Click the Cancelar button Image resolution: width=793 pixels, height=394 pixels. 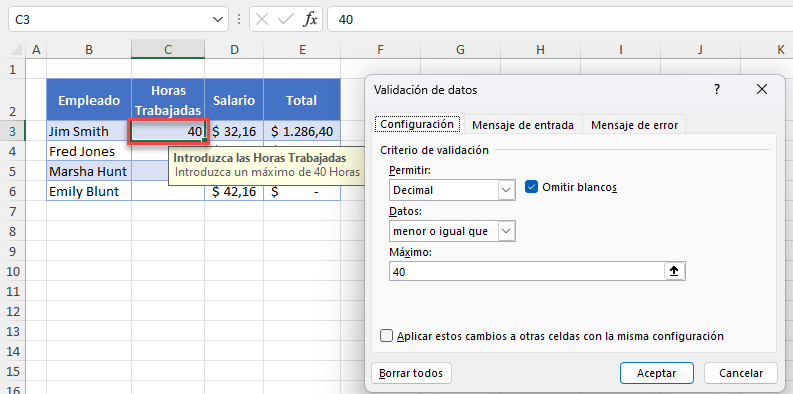[x=741, y=373]
